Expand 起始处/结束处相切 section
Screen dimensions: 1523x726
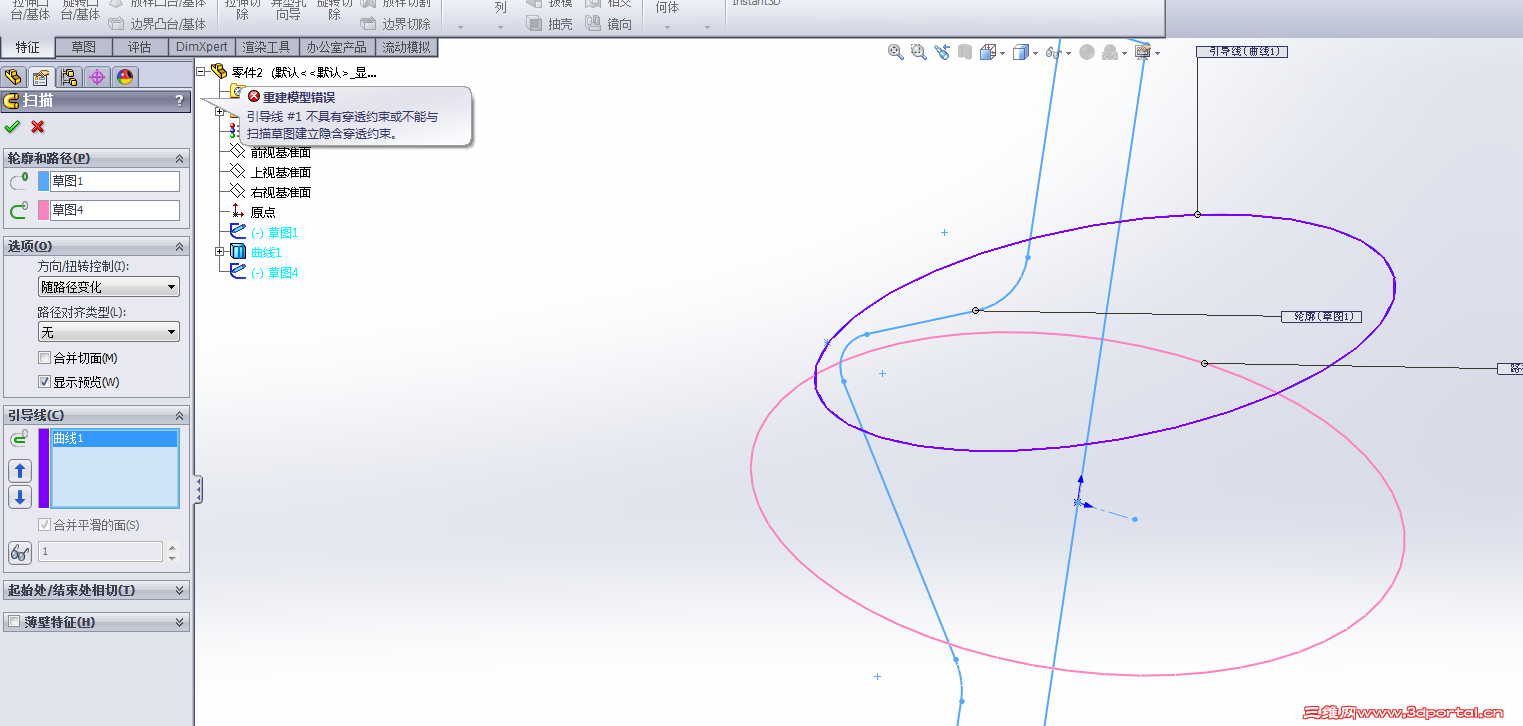tap(180, 591)
